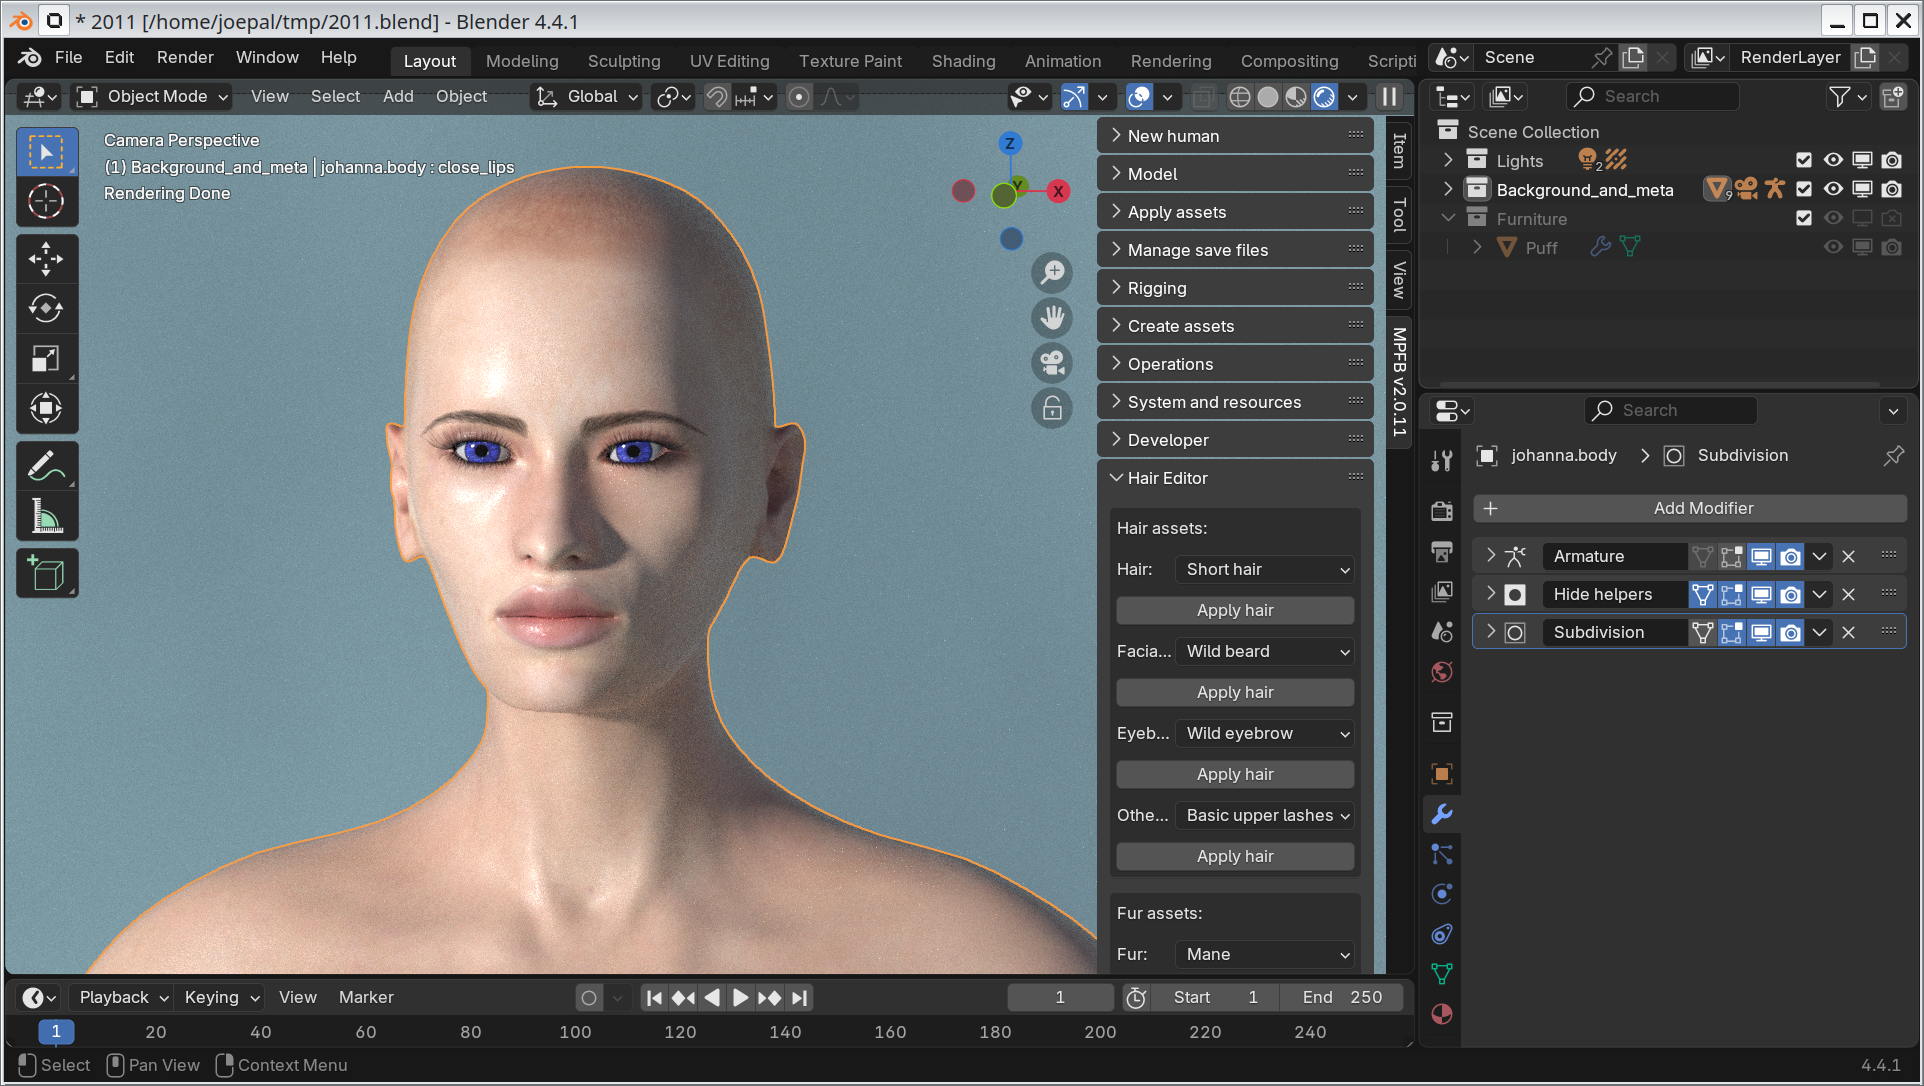Image resolution: width=1924 pixels, height=1086 pixels.
Task: Open the Physics properties tab icon
Action: coord(1441,894)
